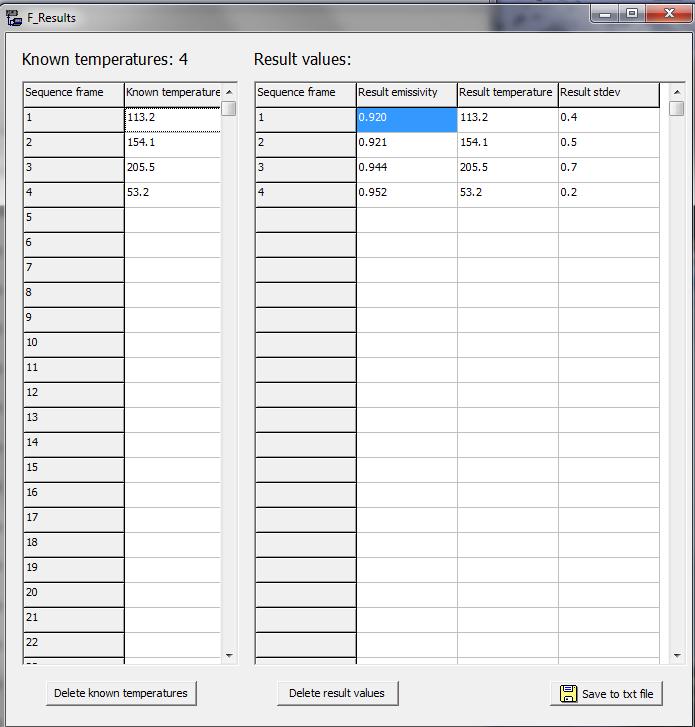The image size is (695, 727).
Task: Minimize the F_Results window
Action: [605, 13]
